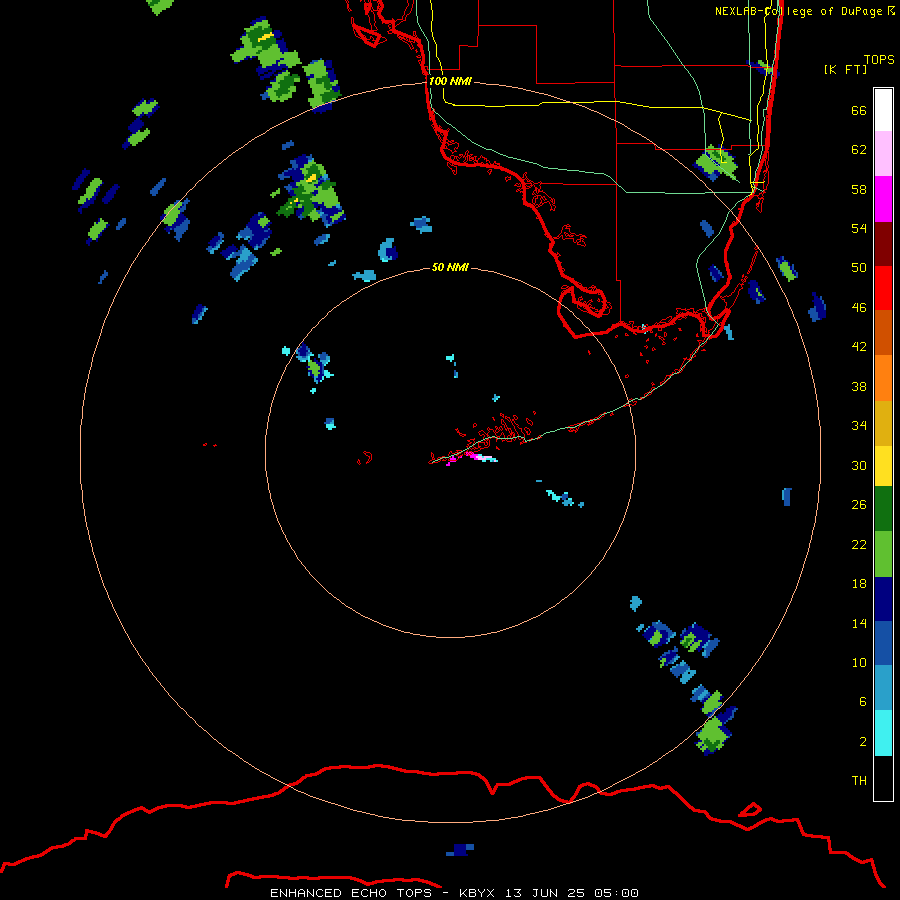Click the TOPS legend title
This screenshot has height=900, width=900.
click(879, 59)
